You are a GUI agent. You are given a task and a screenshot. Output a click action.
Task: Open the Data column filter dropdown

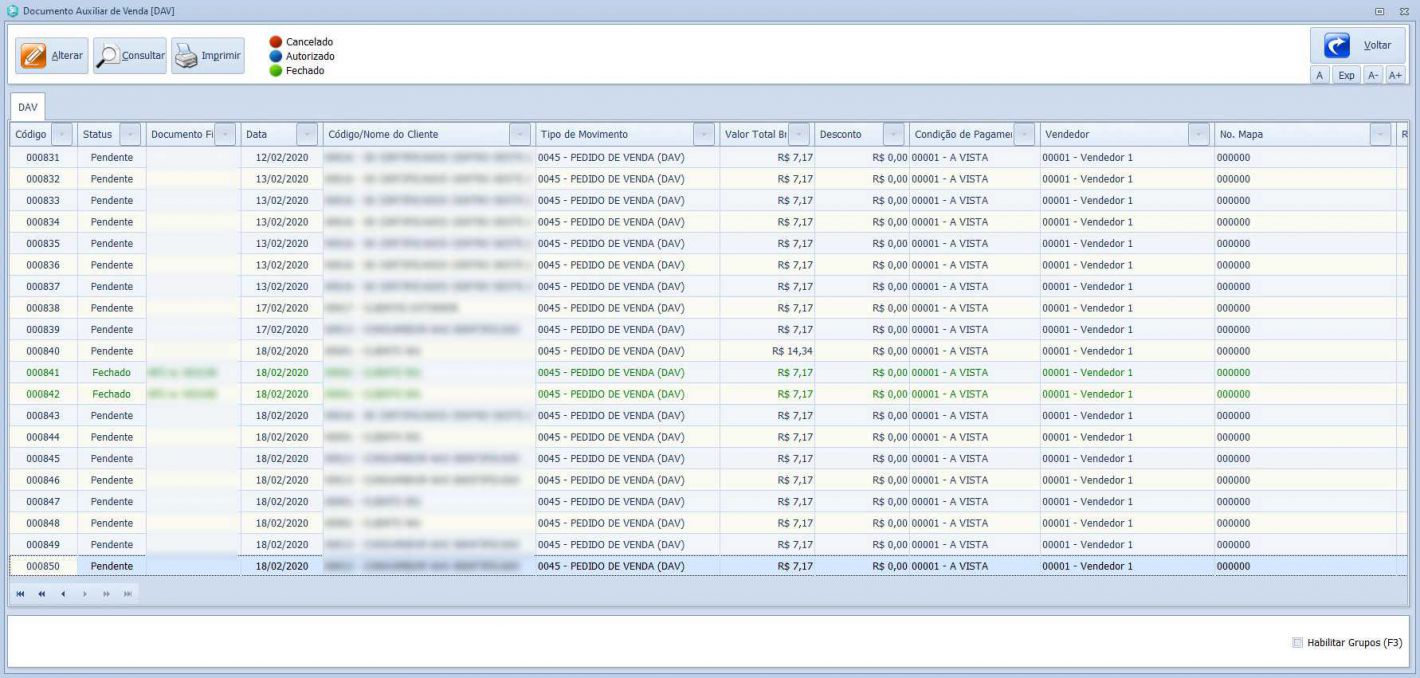pyautogui.click(x=306, y=134)
